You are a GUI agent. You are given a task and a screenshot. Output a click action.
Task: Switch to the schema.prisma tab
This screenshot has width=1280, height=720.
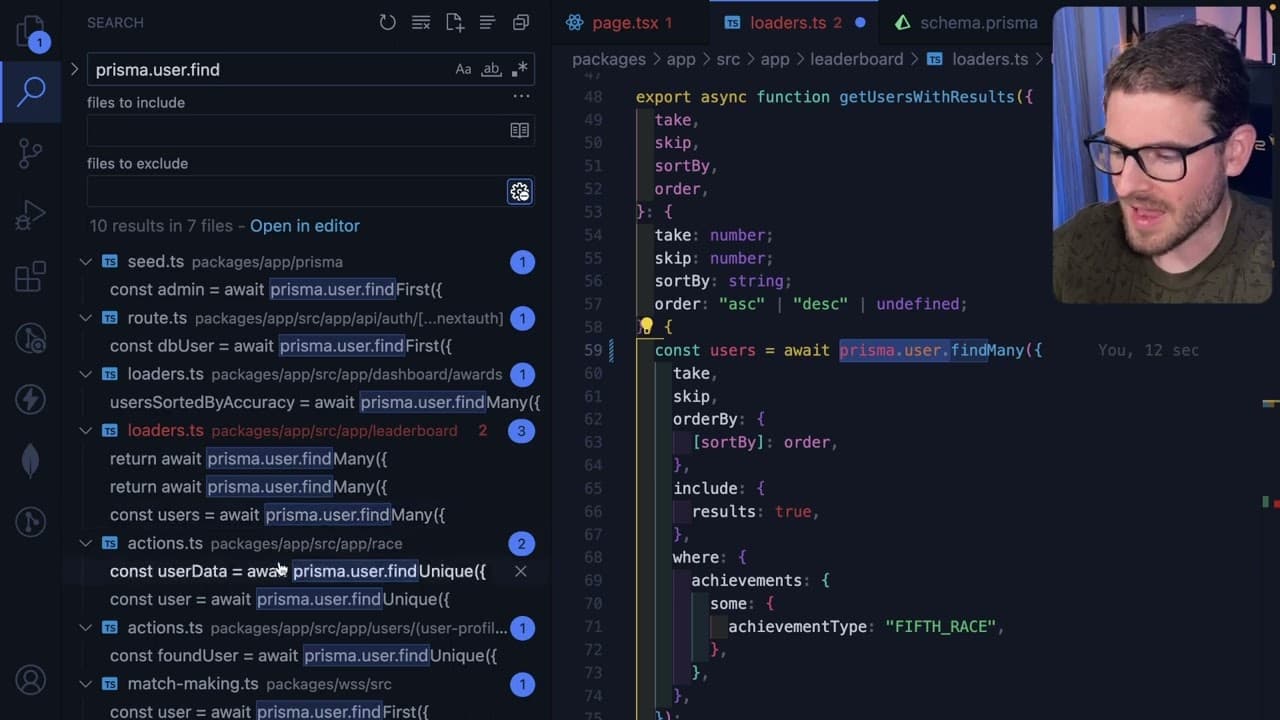pos(964,22)
